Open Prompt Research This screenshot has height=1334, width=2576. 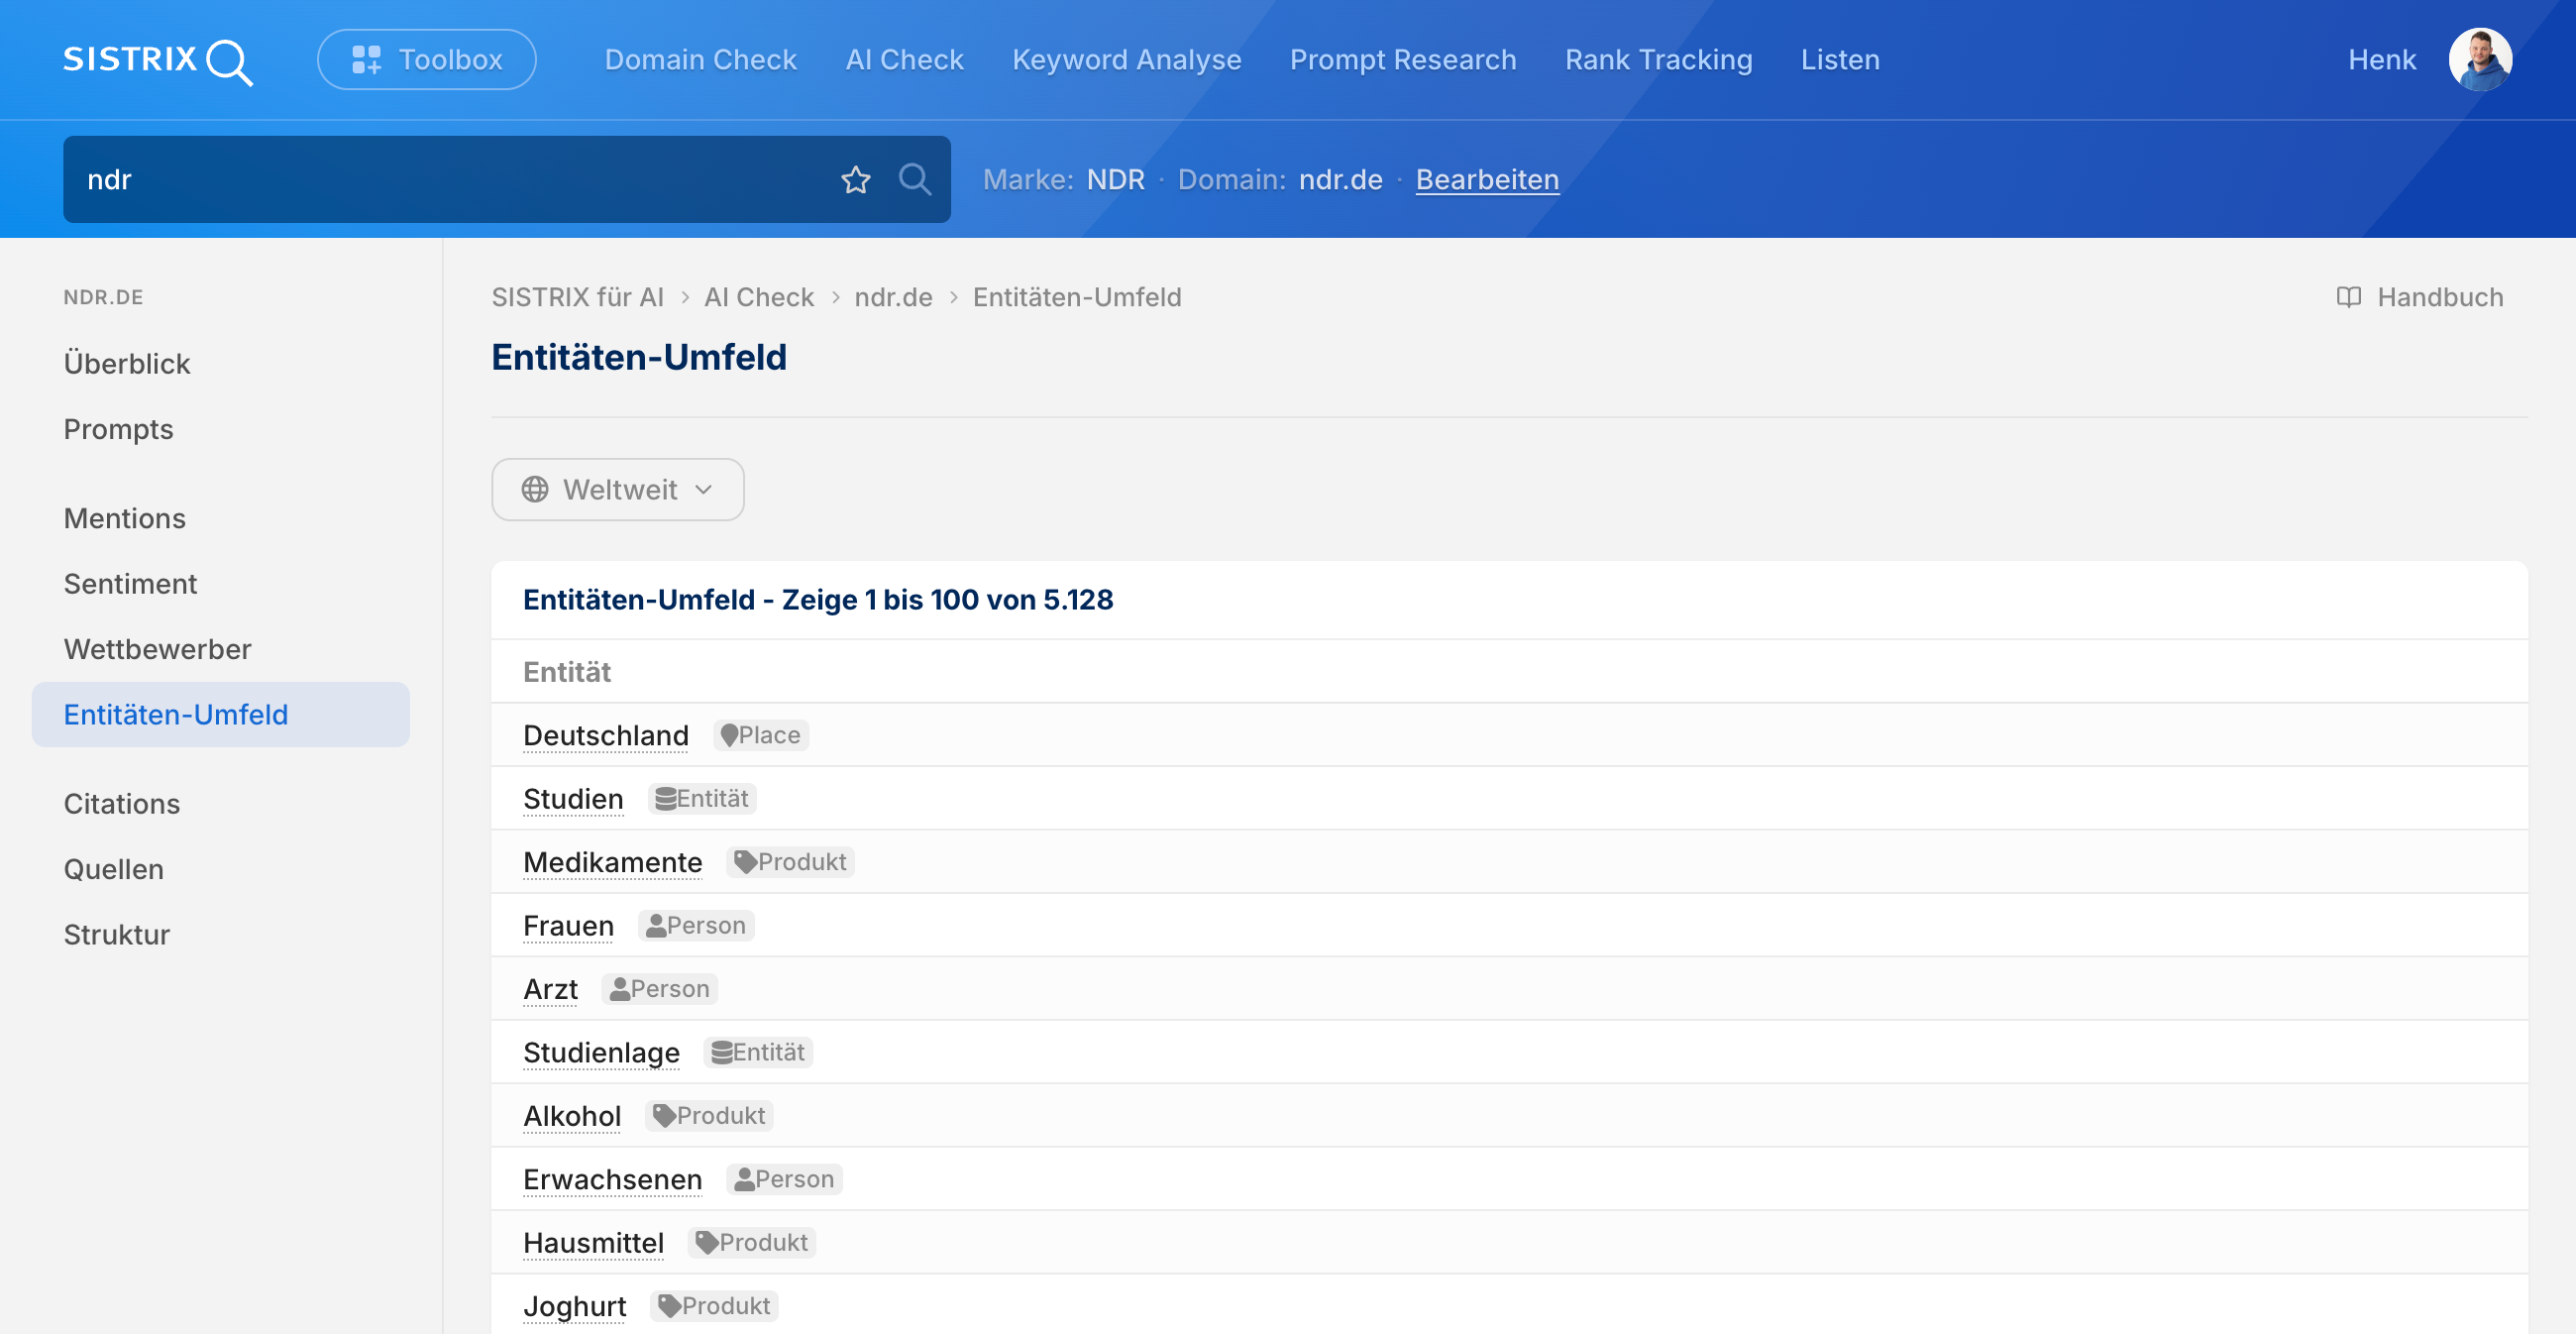coord(1403,60)
